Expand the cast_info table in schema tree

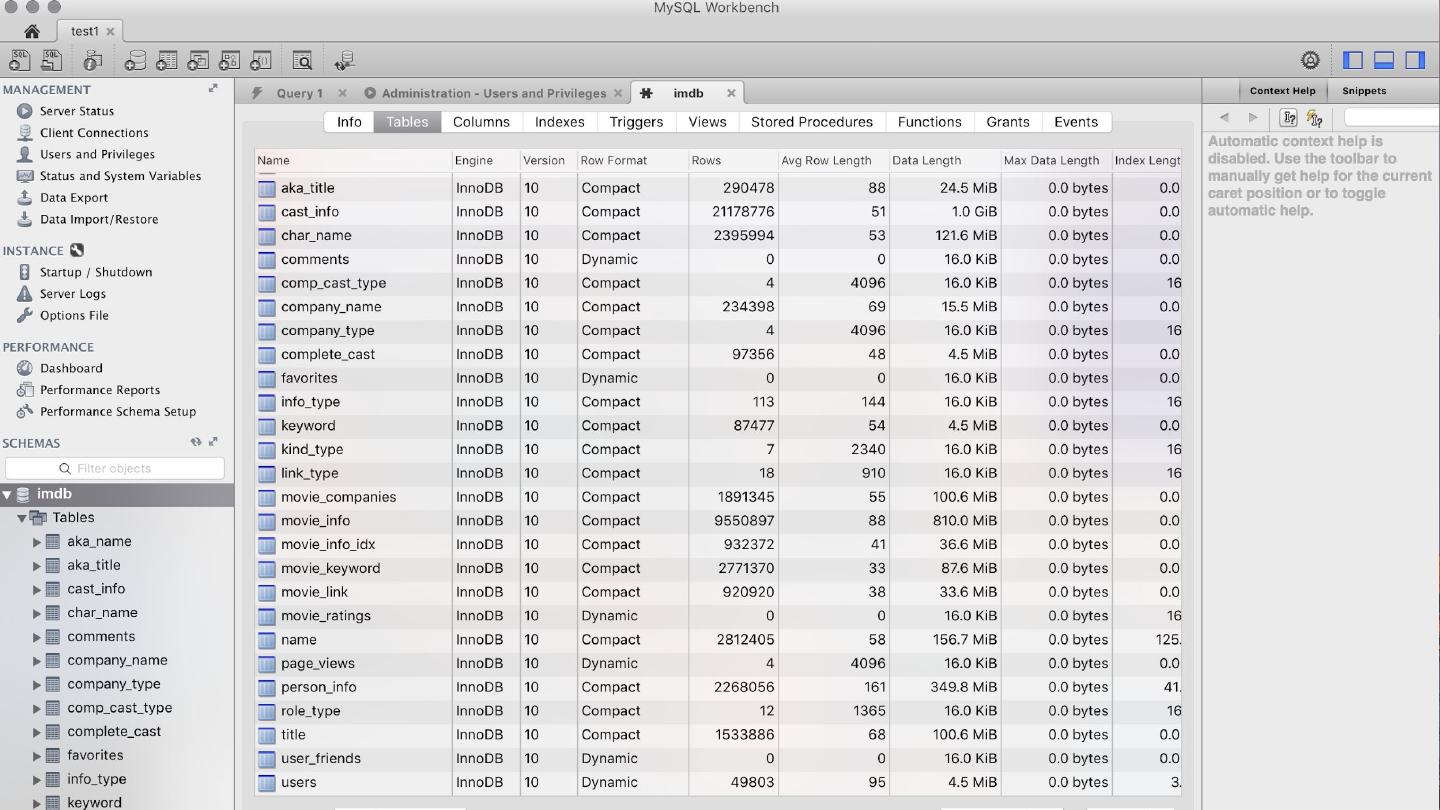coord(37,590)
